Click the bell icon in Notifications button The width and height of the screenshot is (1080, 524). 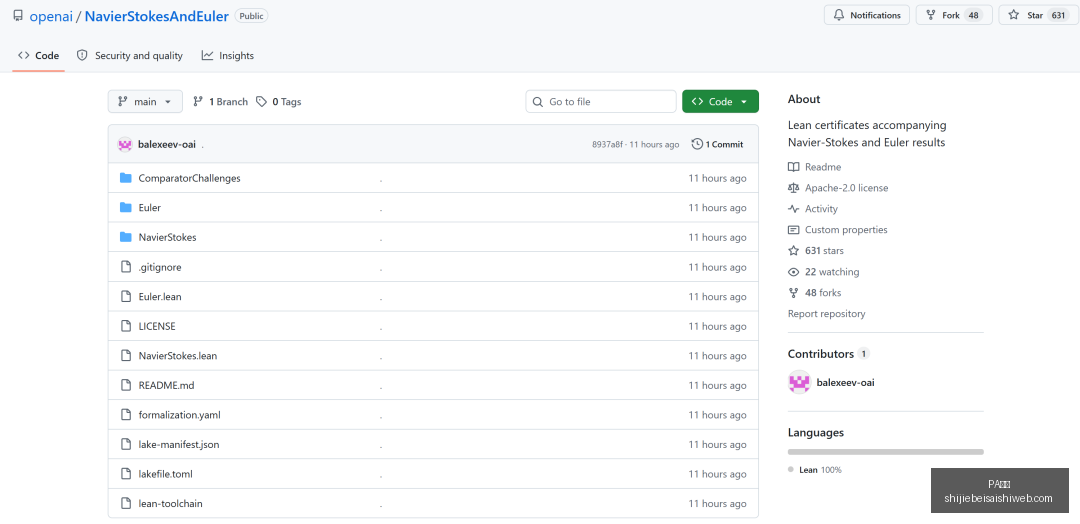[x=839, y=15]
